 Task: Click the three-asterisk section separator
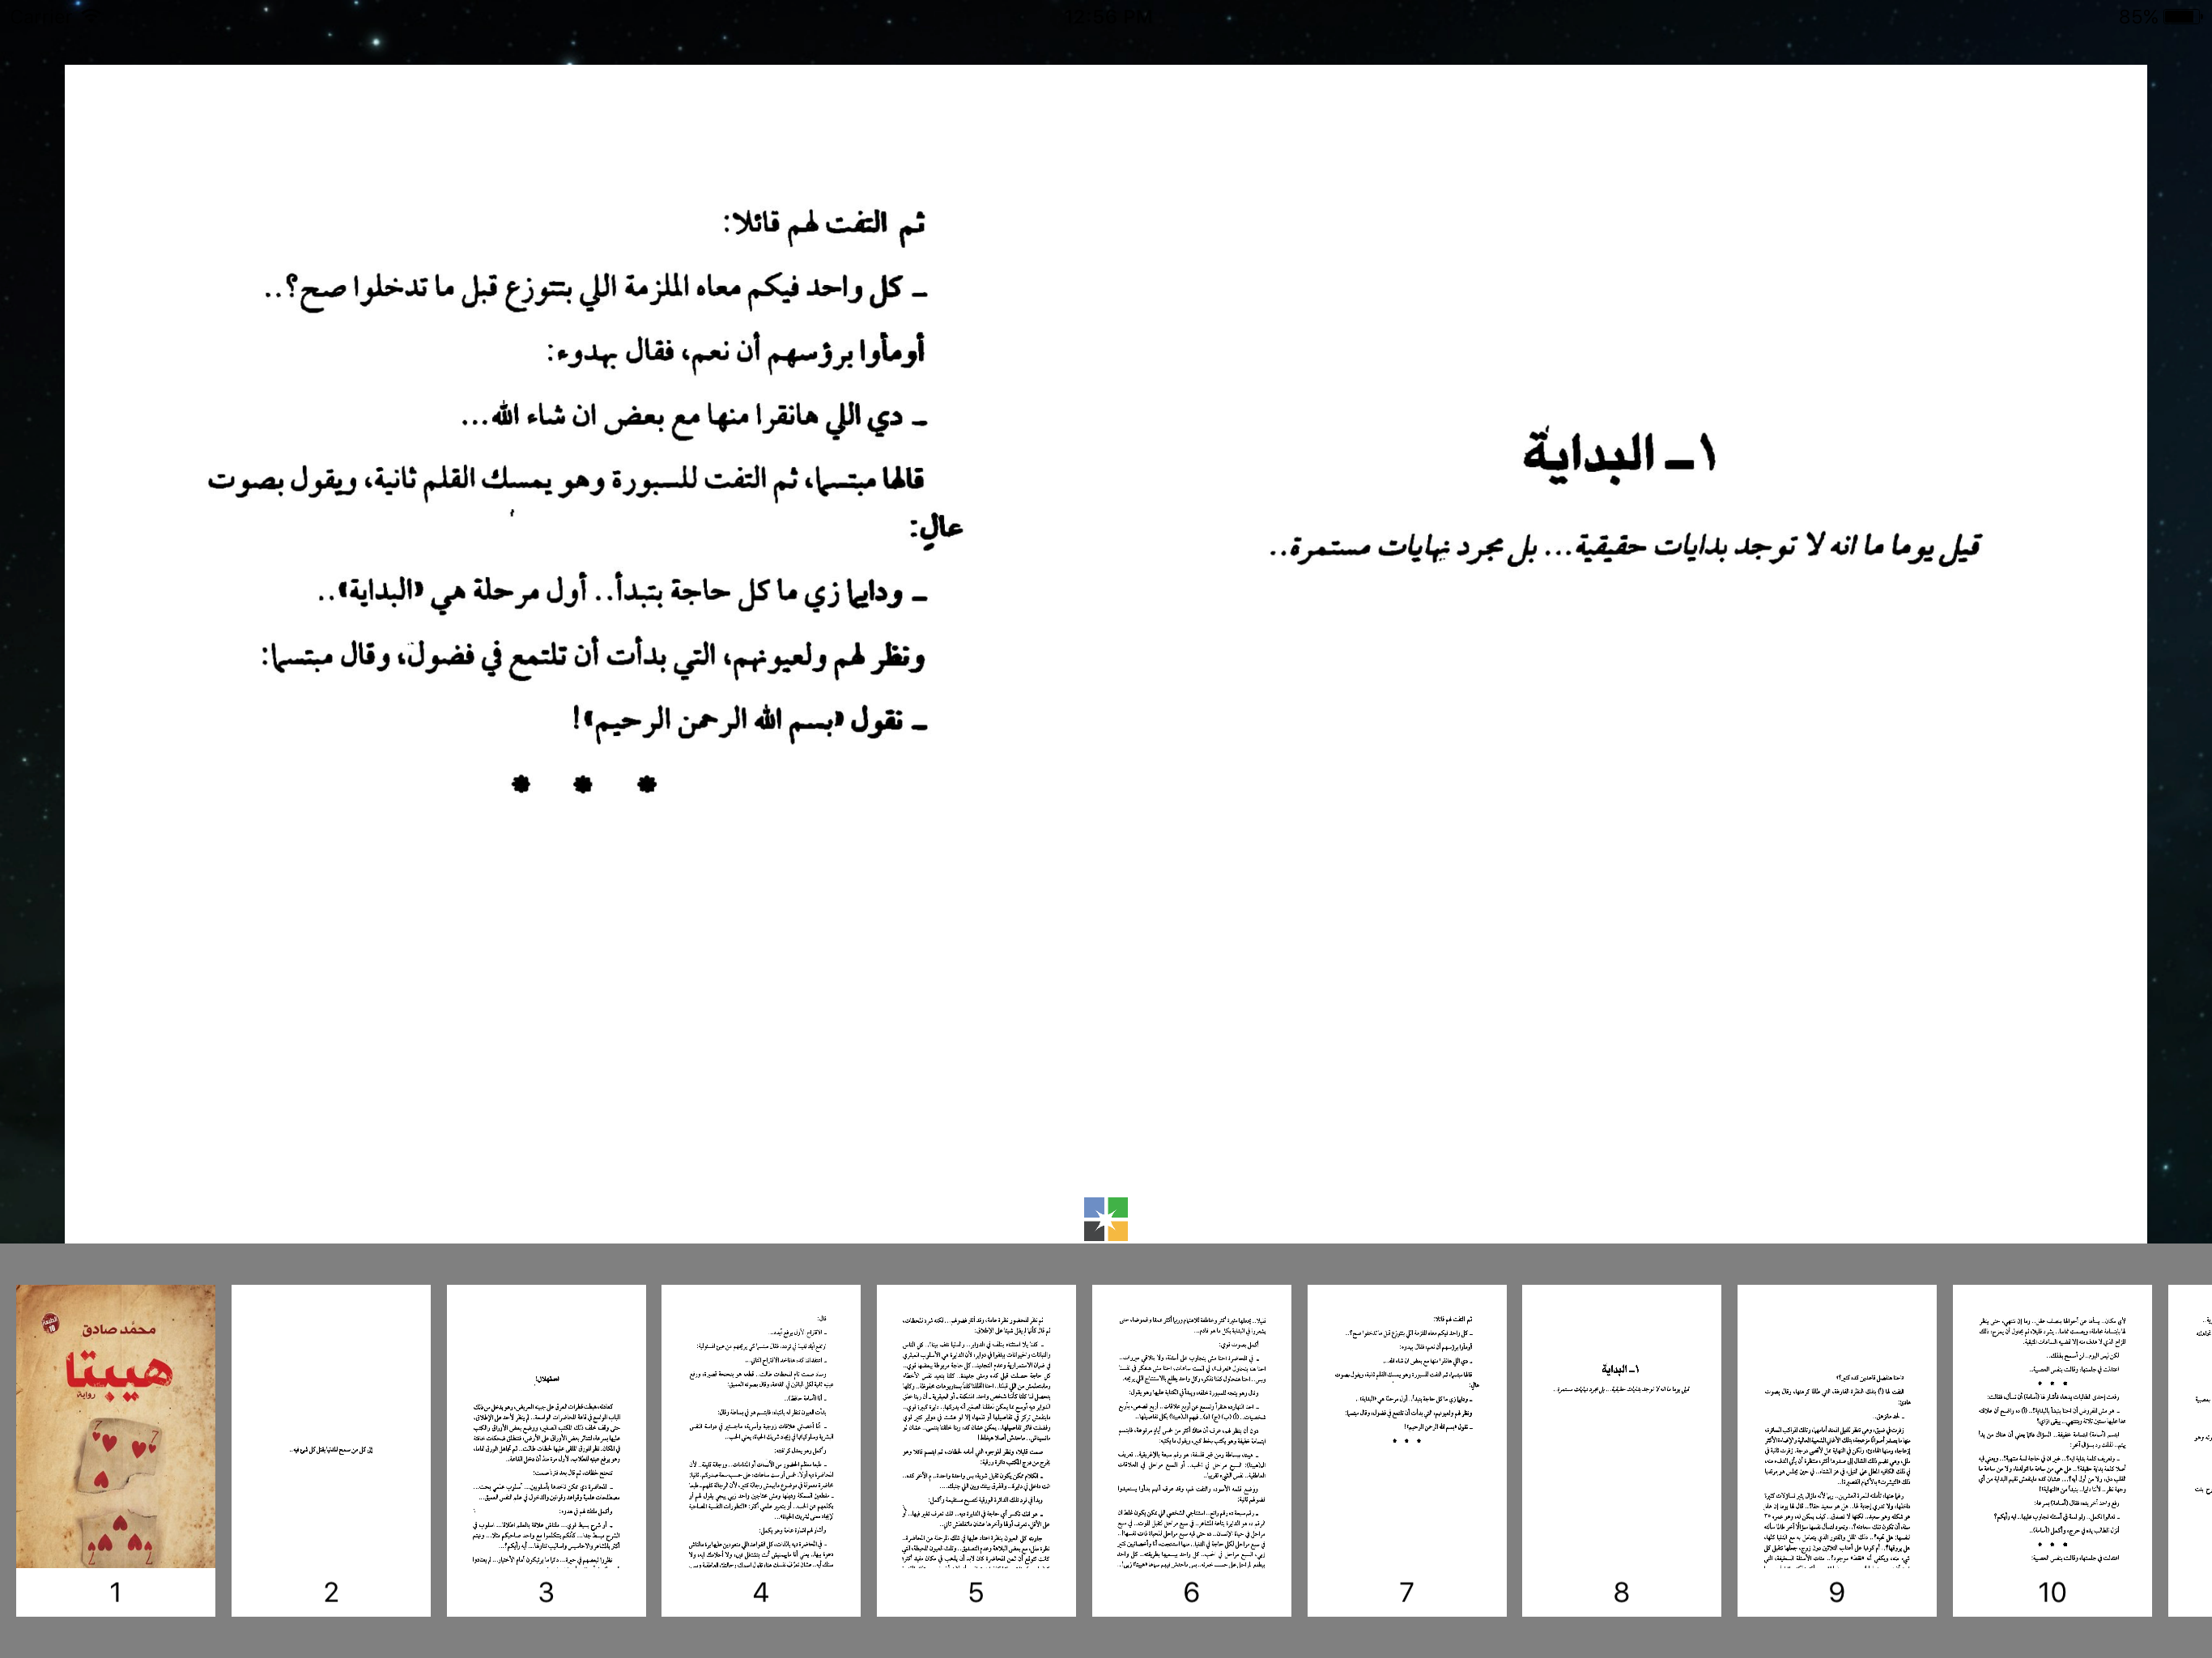click(583, 785)
